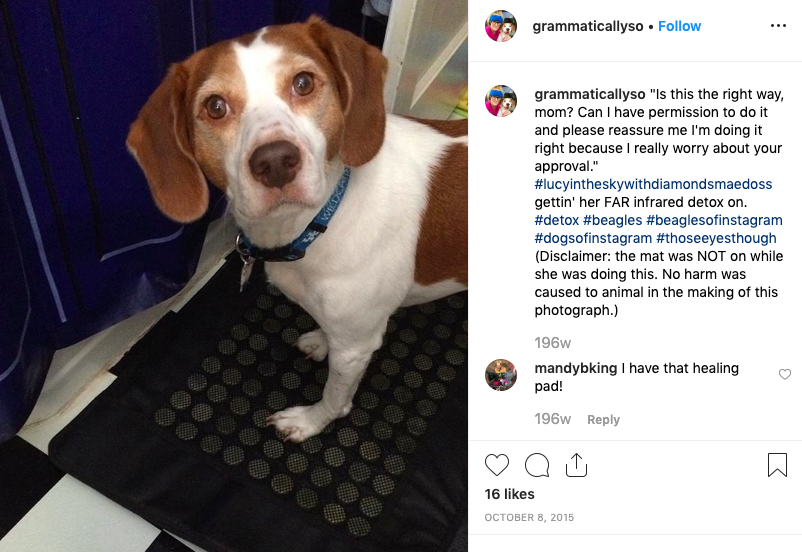Open mandybking username link in comment

click(x=576, y=368)
